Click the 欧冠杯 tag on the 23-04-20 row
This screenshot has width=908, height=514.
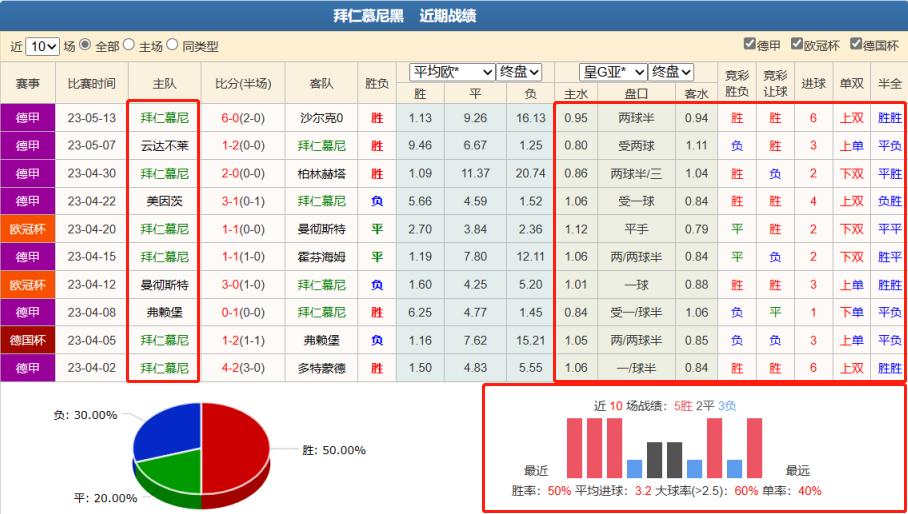point(28,229)
